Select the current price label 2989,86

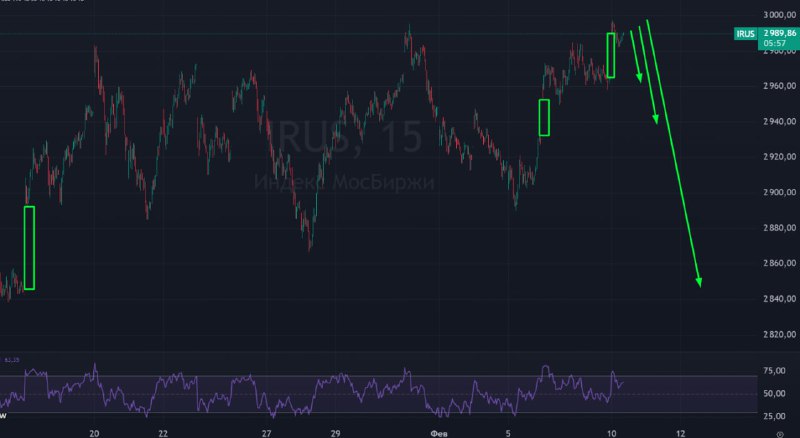[x=780, y=33]
